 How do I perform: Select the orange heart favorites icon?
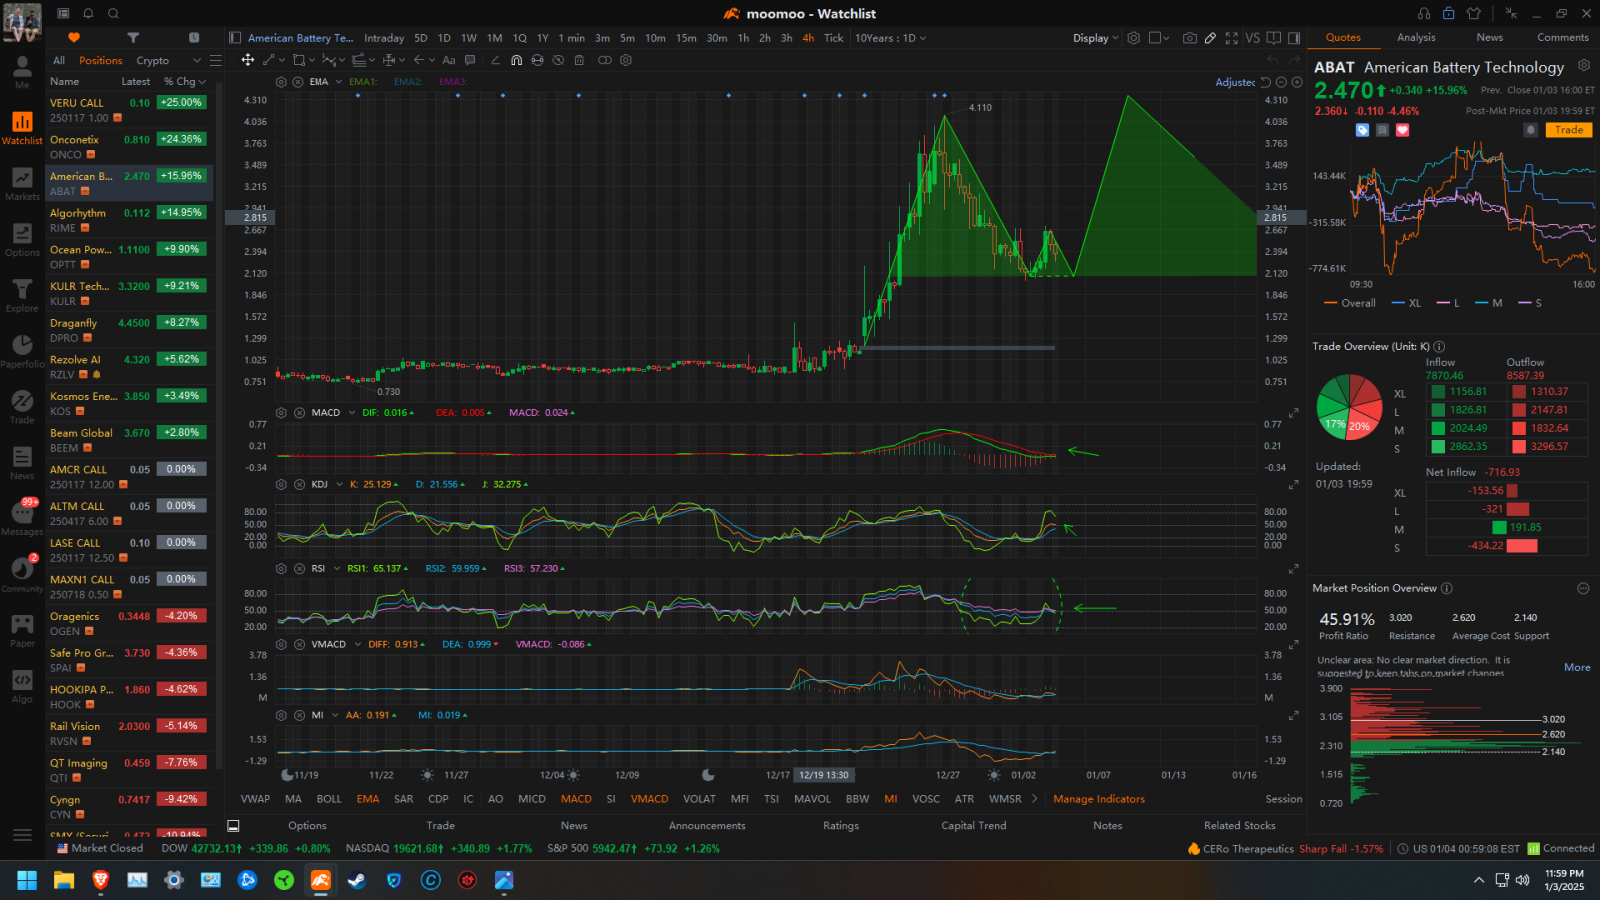pos(73,37)
